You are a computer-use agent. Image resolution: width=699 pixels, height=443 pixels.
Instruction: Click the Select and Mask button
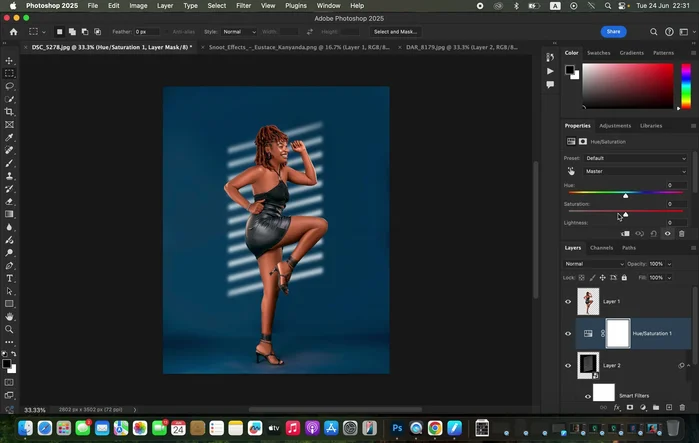[396, 31]
